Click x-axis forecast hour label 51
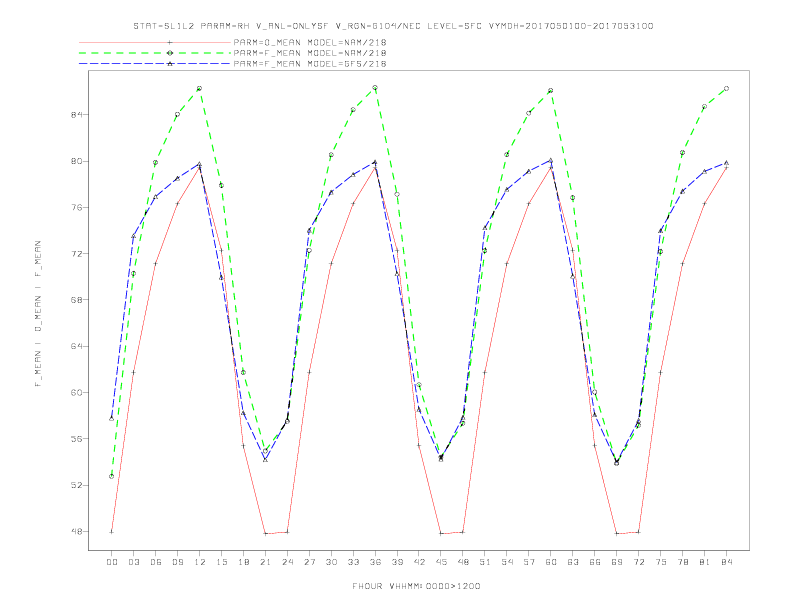 point(485,562)
